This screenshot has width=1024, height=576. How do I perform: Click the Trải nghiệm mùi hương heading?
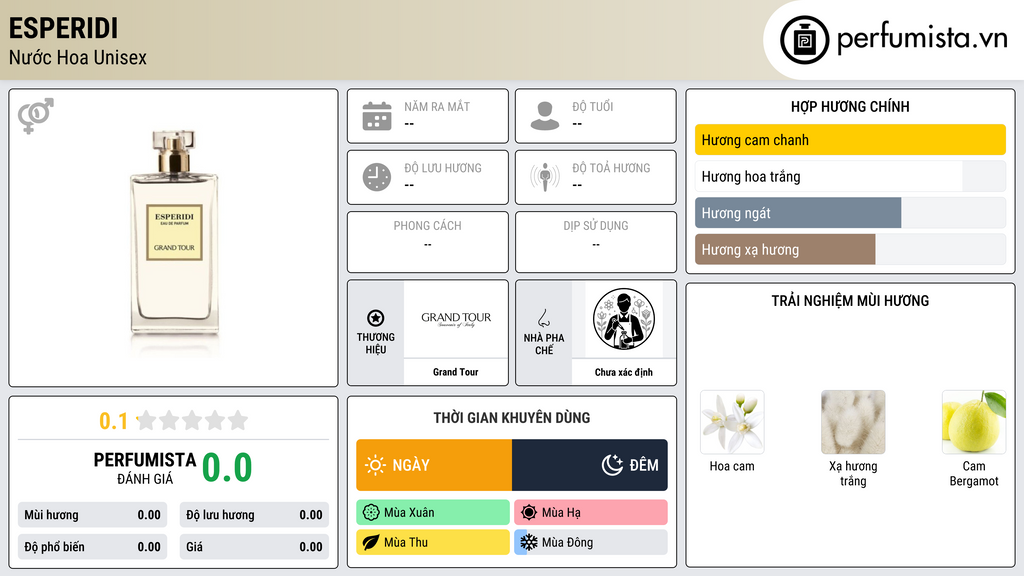(850, 301)
